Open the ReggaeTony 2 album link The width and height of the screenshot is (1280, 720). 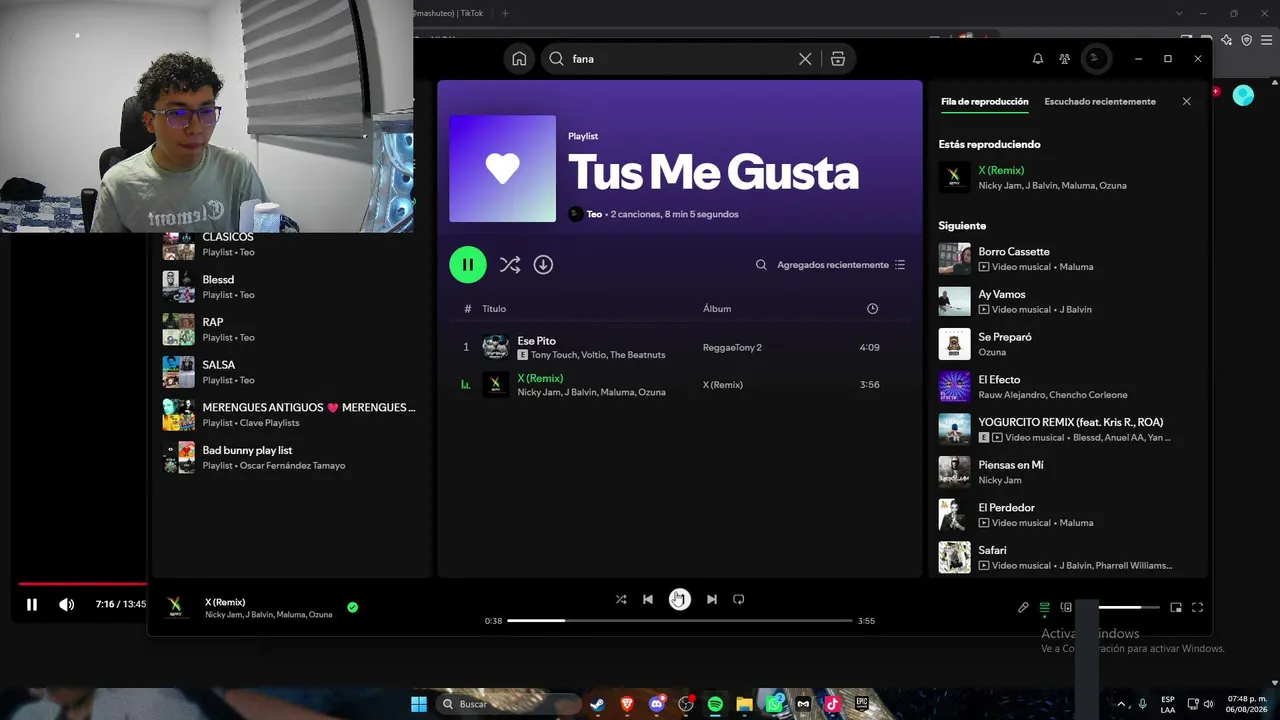tap(732, 348)
